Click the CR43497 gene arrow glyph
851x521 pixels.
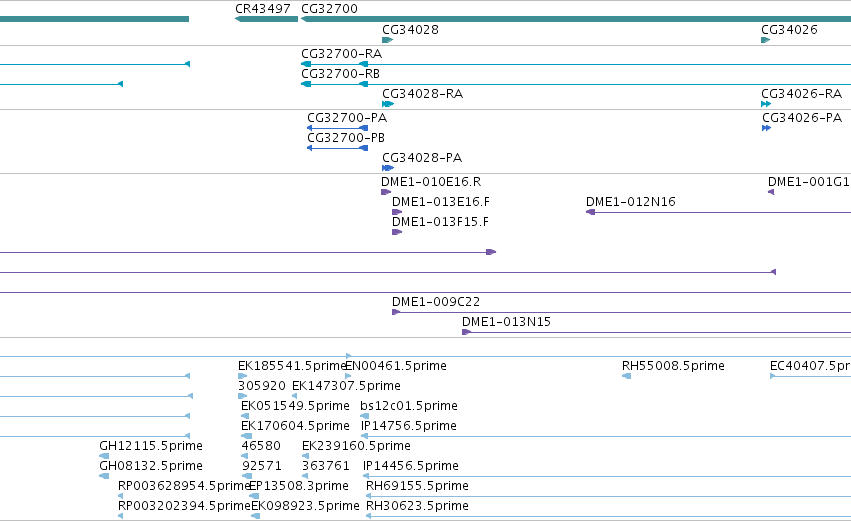[266, 19]
